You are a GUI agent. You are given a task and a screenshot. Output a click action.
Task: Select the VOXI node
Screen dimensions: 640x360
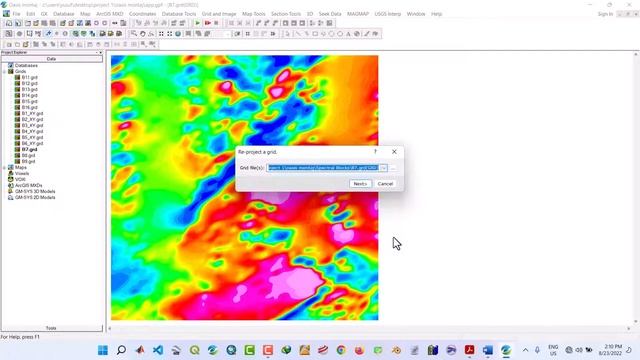(x=20, y=179)
